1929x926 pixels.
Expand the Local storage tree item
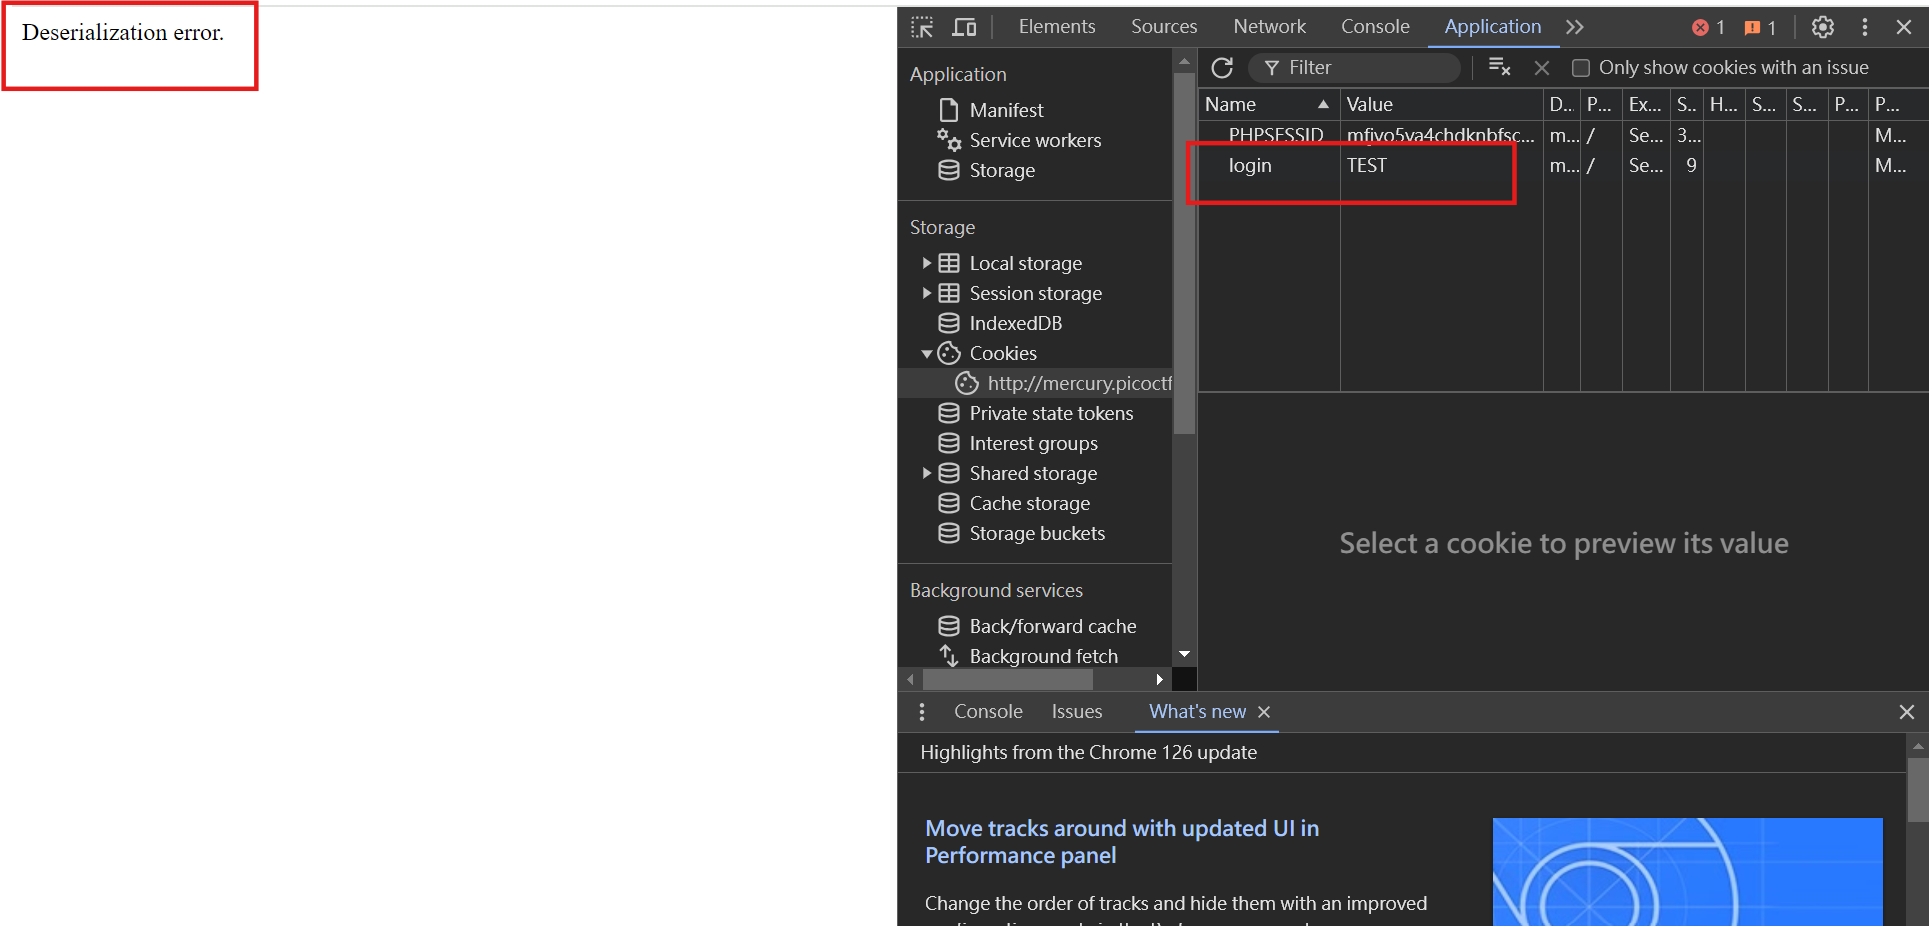point(926,262)
